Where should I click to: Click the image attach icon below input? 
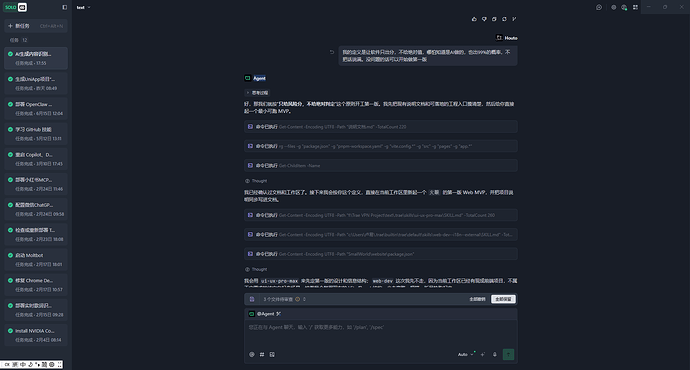click(272, 355)
